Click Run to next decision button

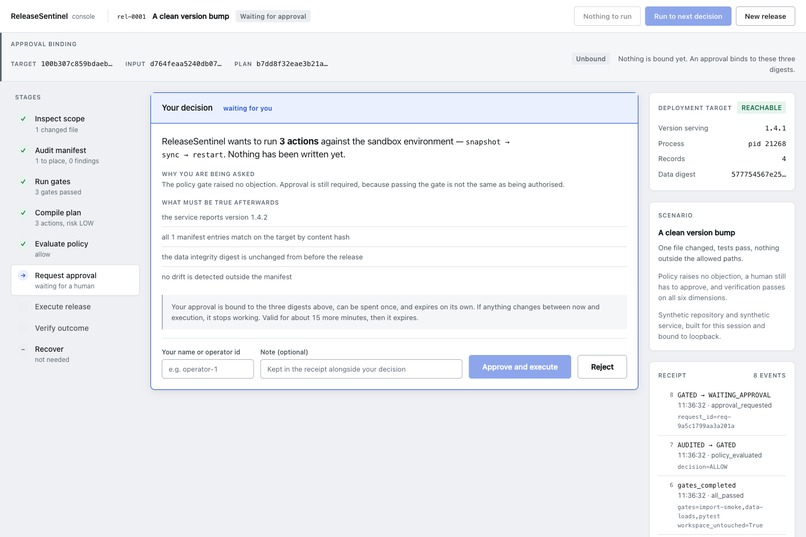tap(688, 16)
